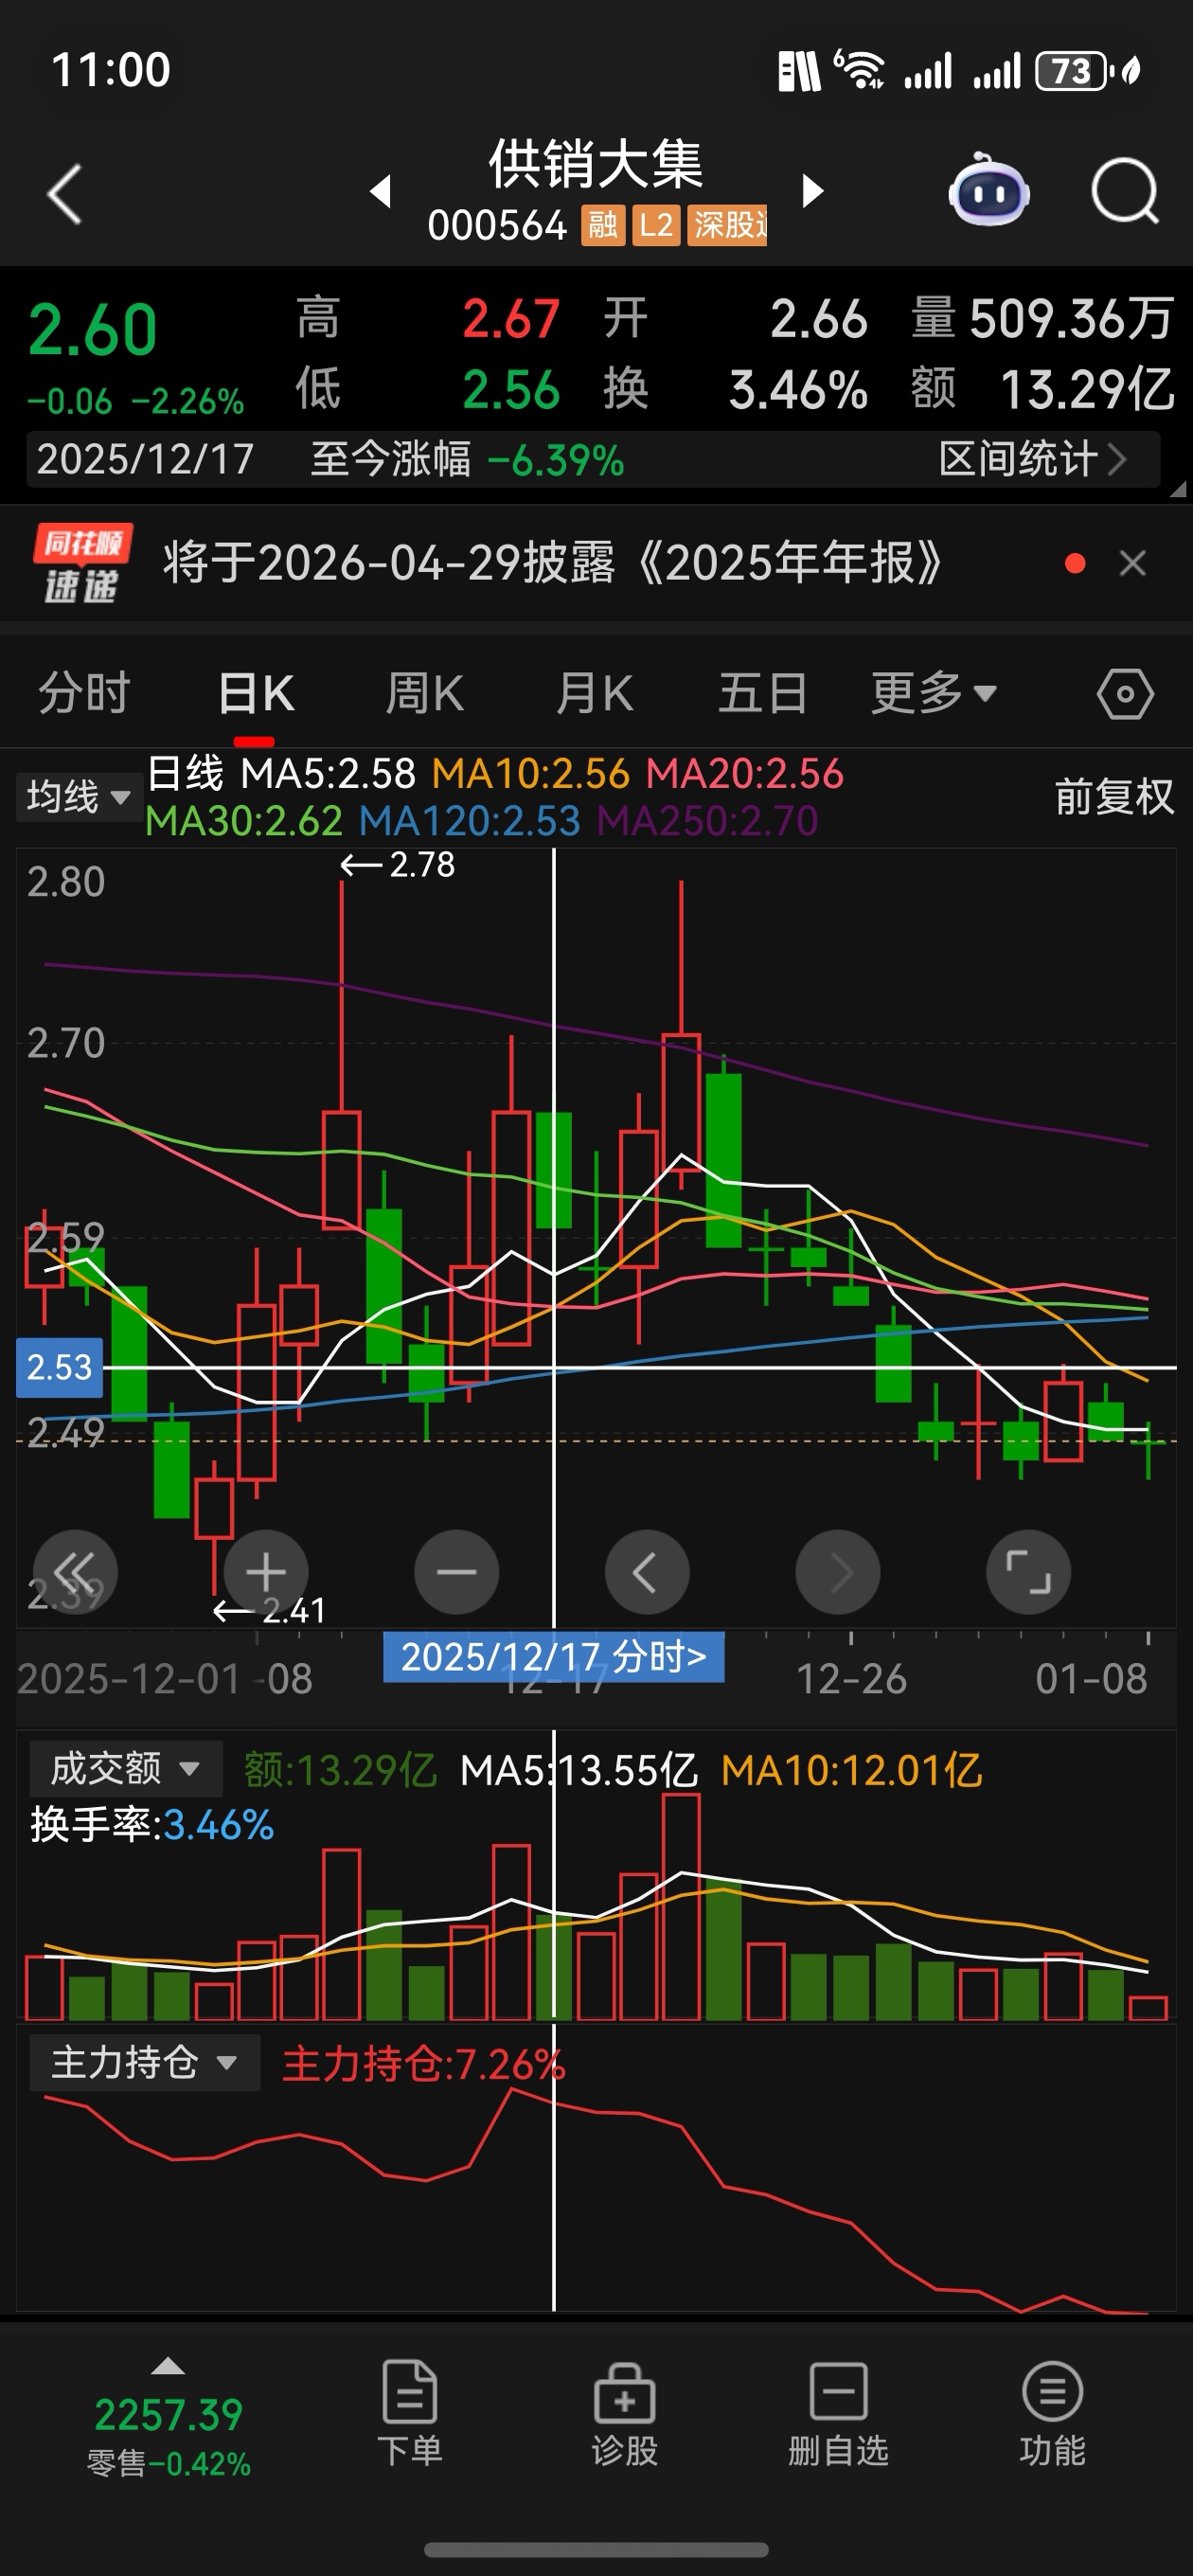Toggle the 前复权 adjustment mode

click(x=1114, y=797)
